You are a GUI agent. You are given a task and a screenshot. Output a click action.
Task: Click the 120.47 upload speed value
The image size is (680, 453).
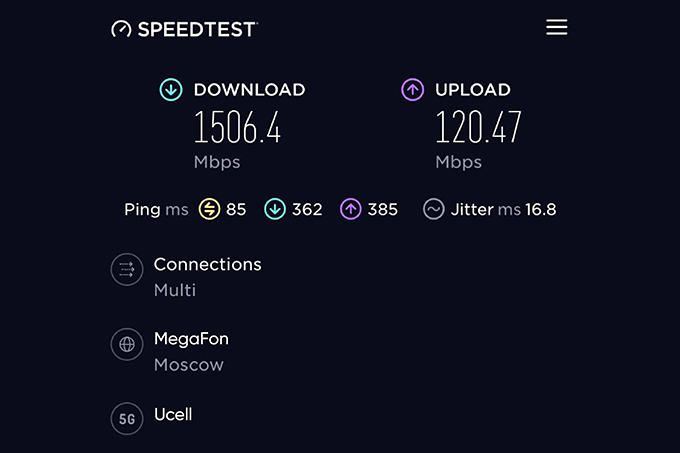click(478, 127)
